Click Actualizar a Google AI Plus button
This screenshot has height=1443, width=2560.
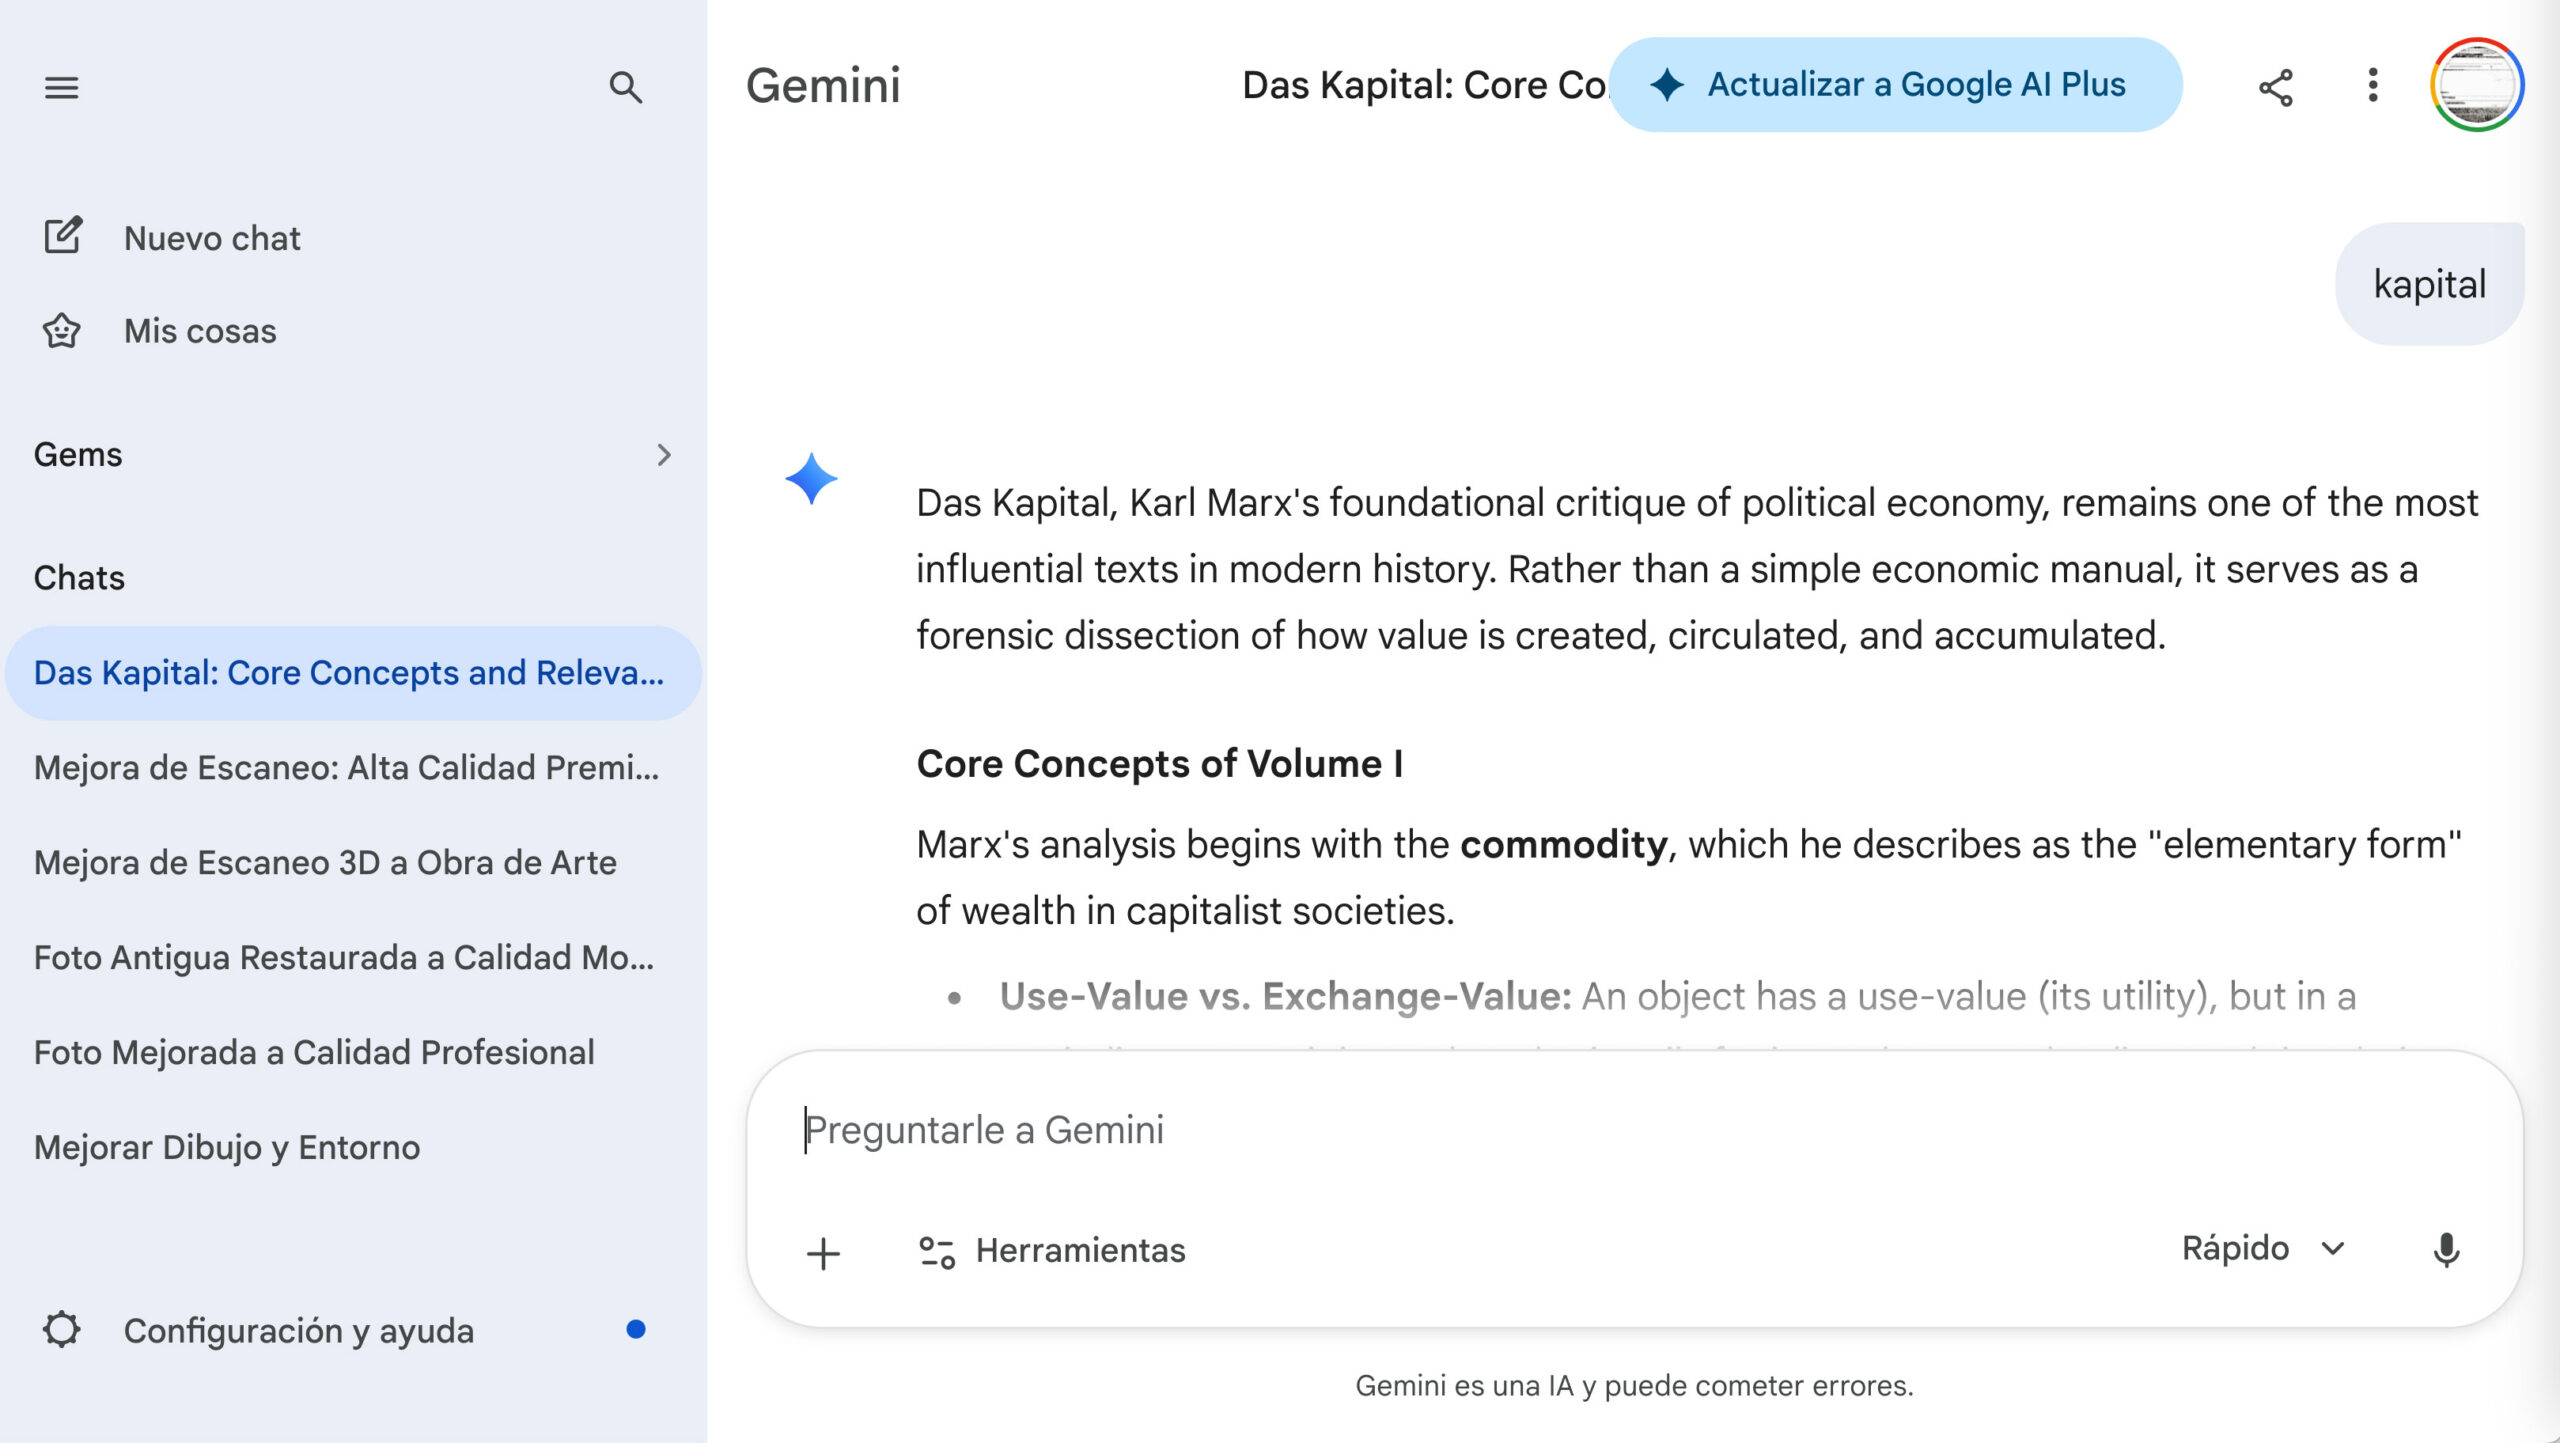[1895, 85]
